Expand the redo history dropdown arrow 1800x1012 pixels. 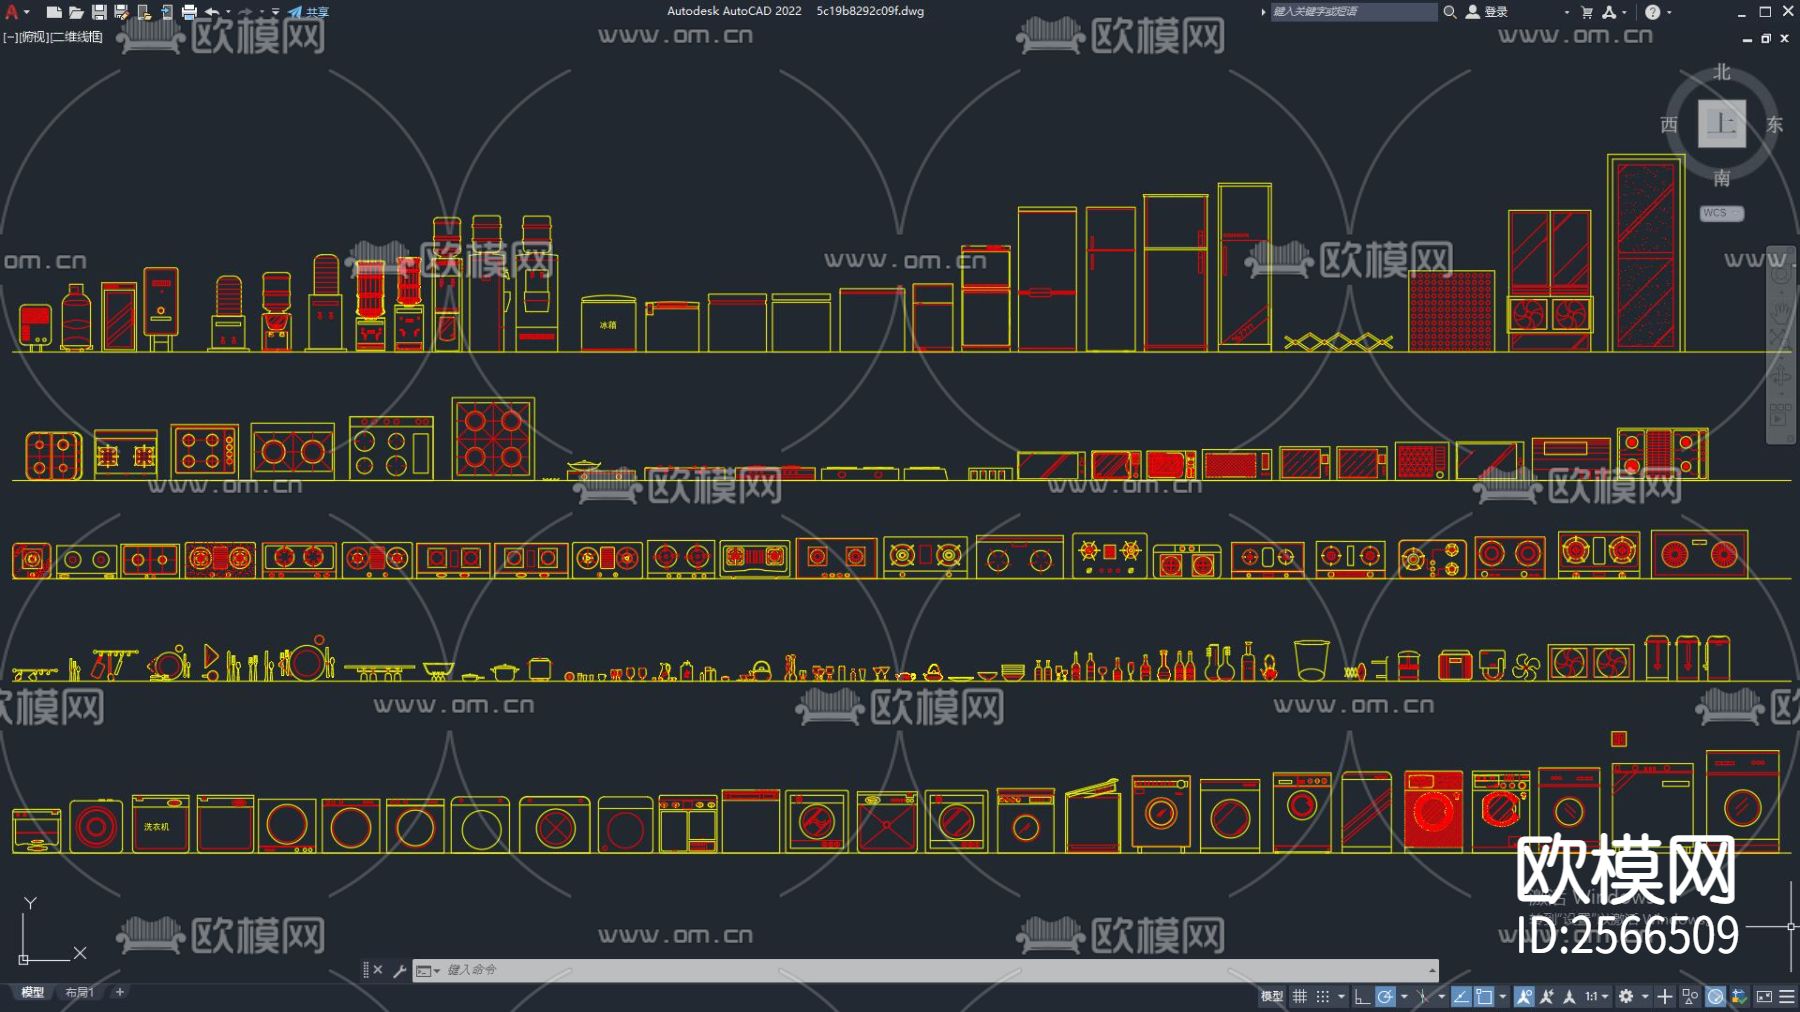(261, 12)
